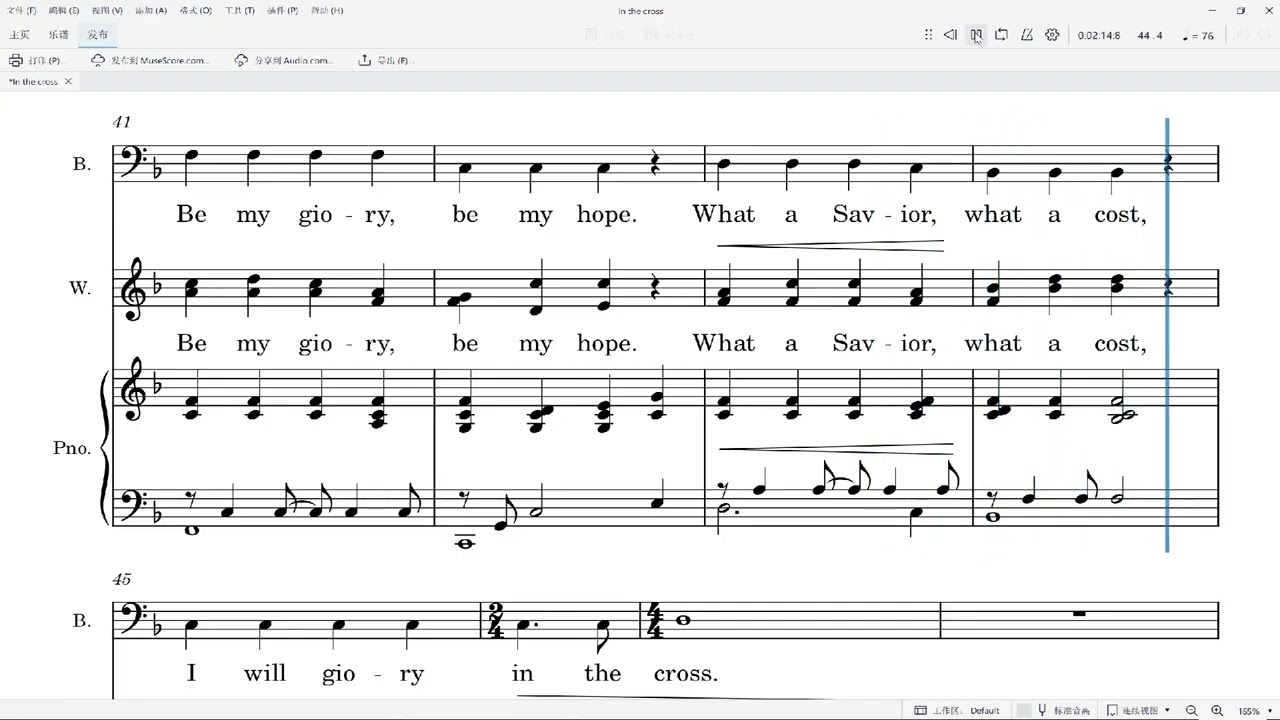The image size is (1280, 720).
Task: Click the tempo quarter note = 76
Action: pyautogui.click(x=1198, y=36)
